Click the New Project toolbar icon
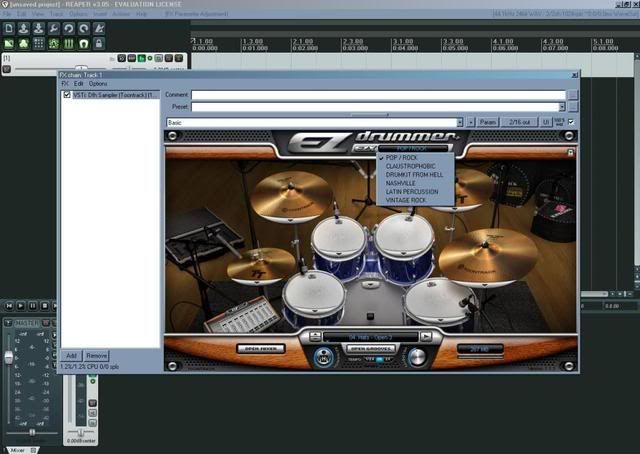The height and width of the screenshot is (454, 640). click(9, 28)
